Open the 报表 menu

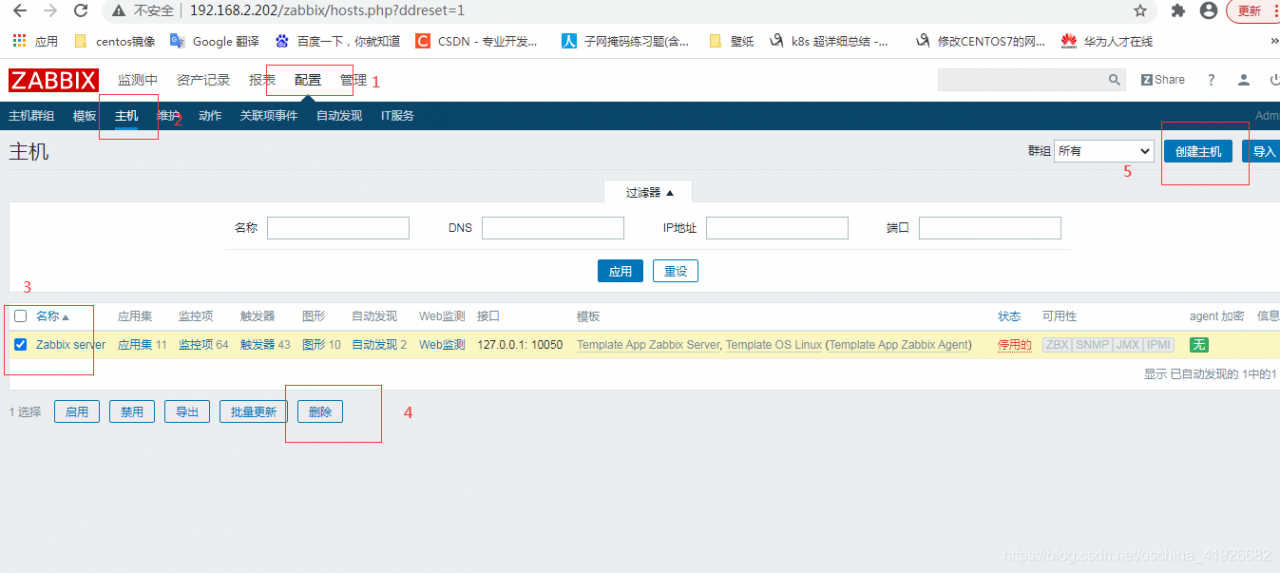point(262,80)
